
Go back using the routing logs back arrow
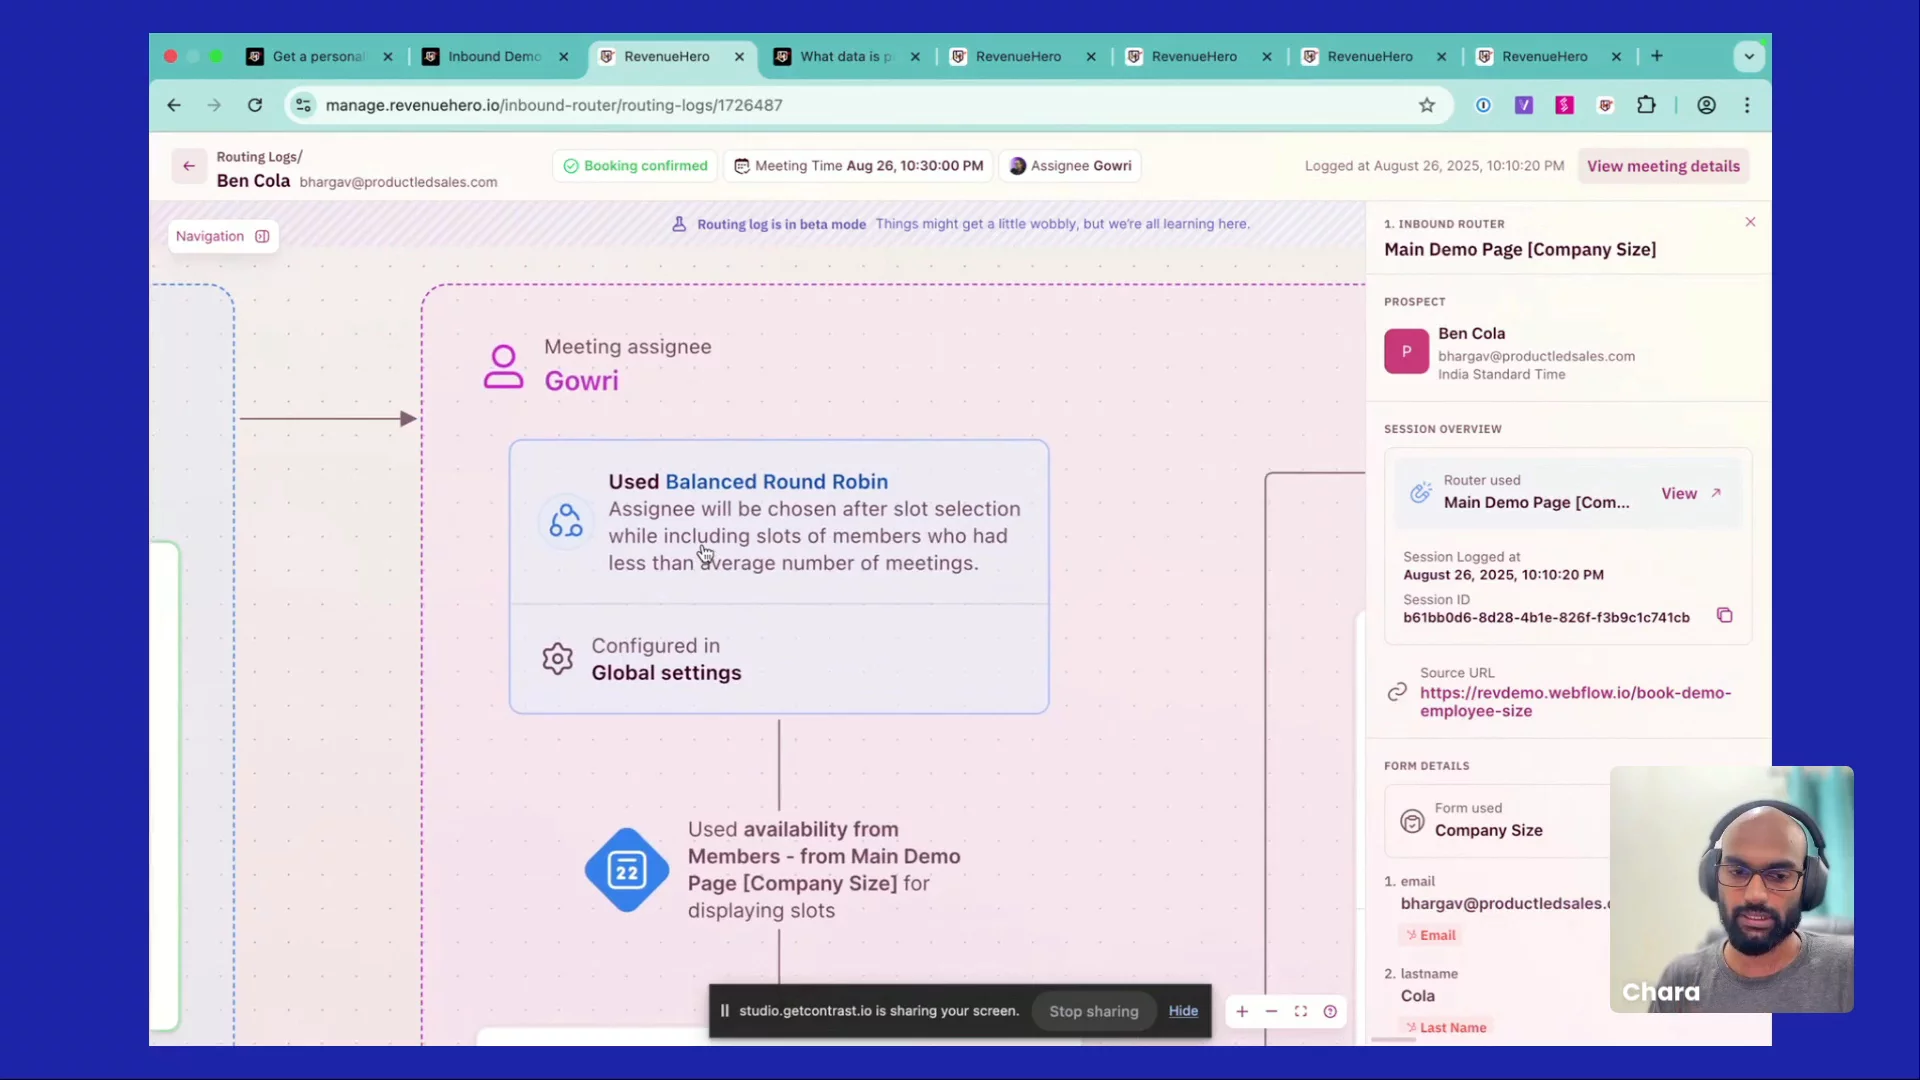click(189, 166)
